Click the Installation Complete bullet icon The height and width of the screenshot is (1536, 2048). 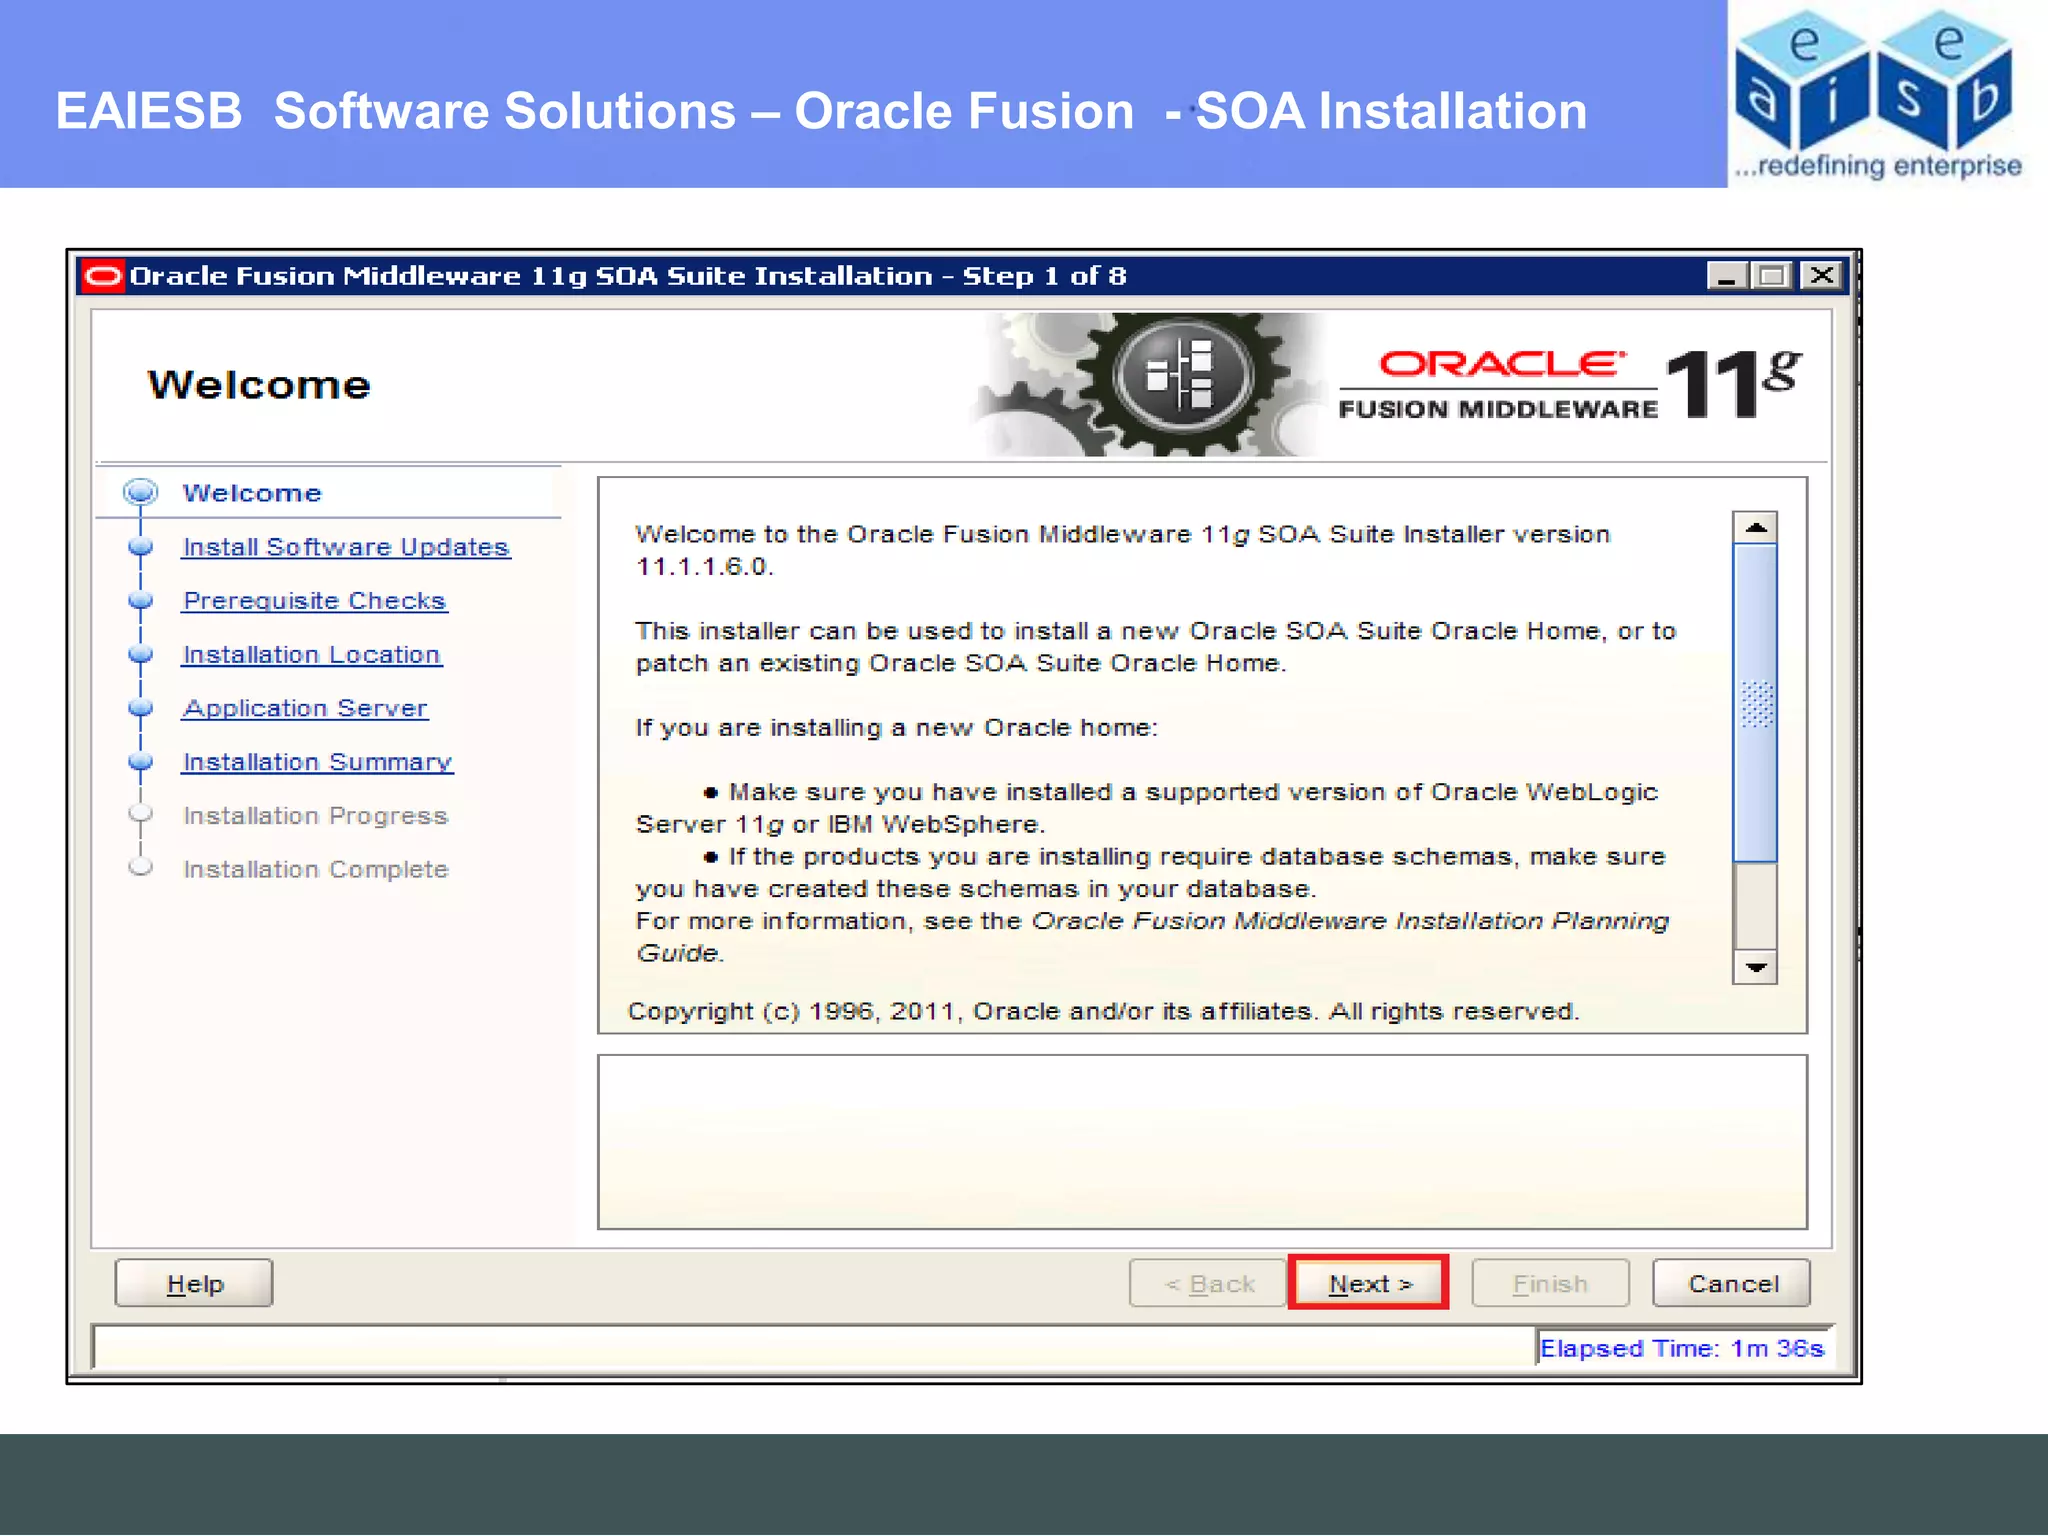[140, 867]
